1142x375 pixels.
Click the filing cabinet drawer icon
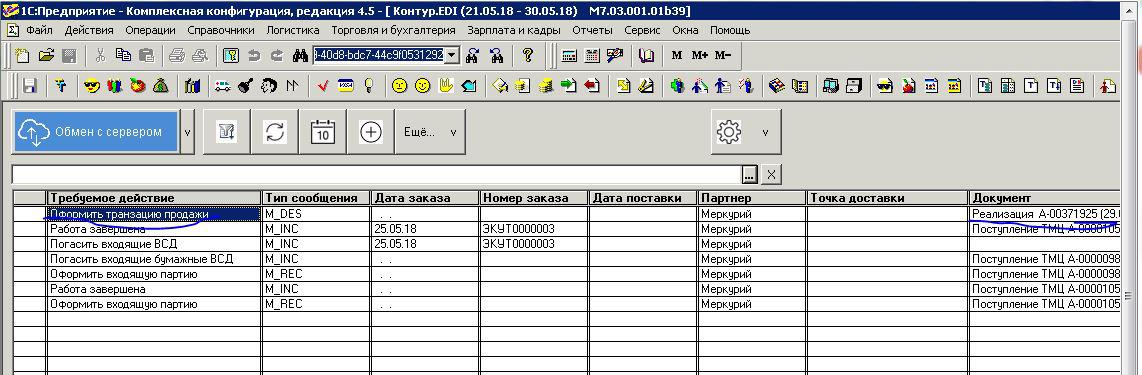[854, 86]
